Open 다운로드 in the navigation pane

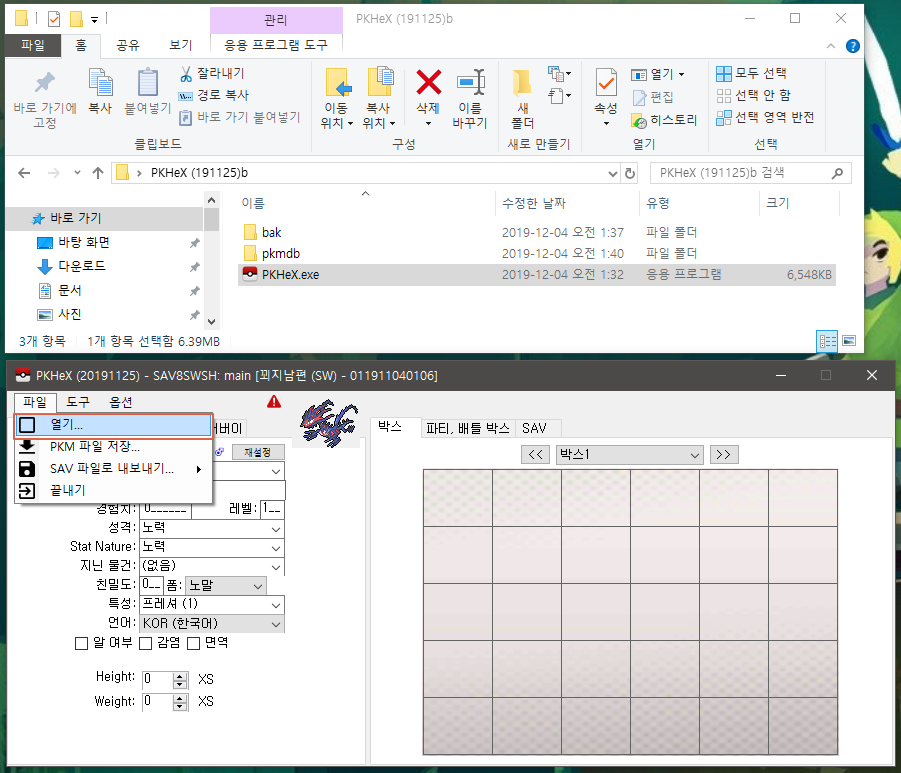82,267
